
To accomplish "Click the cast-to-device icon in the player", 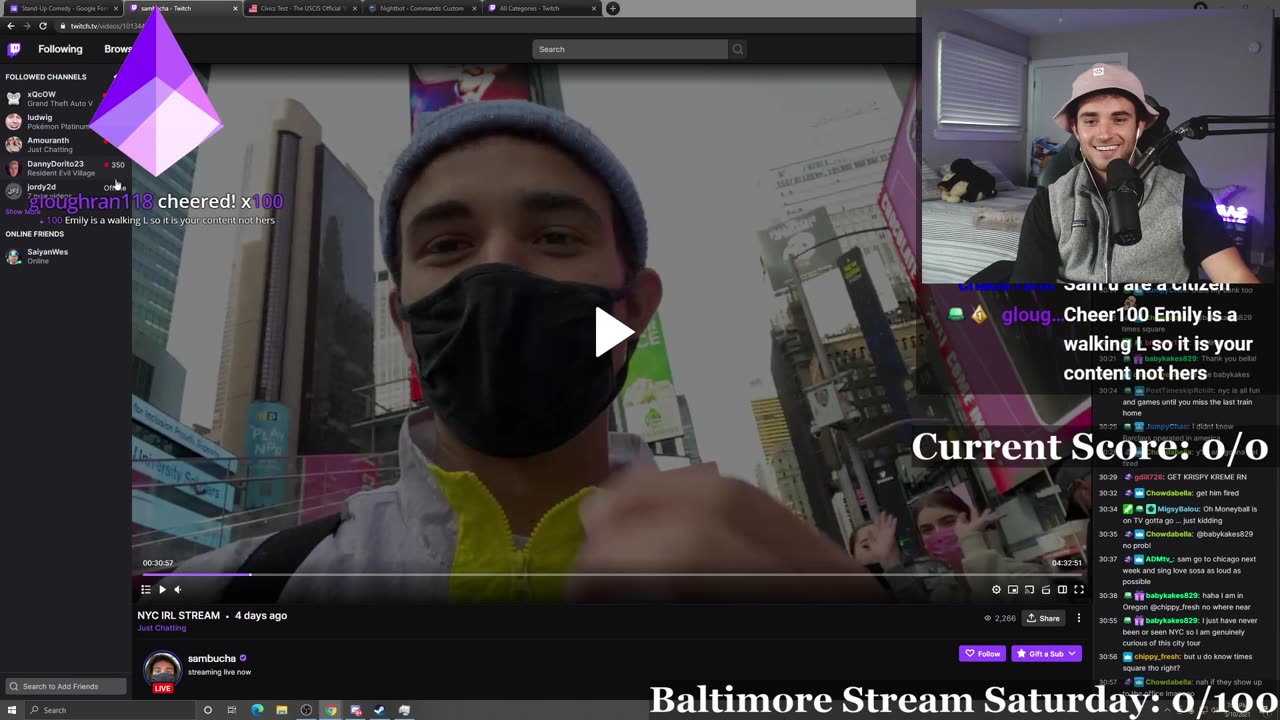I will tap(1029, 590).
